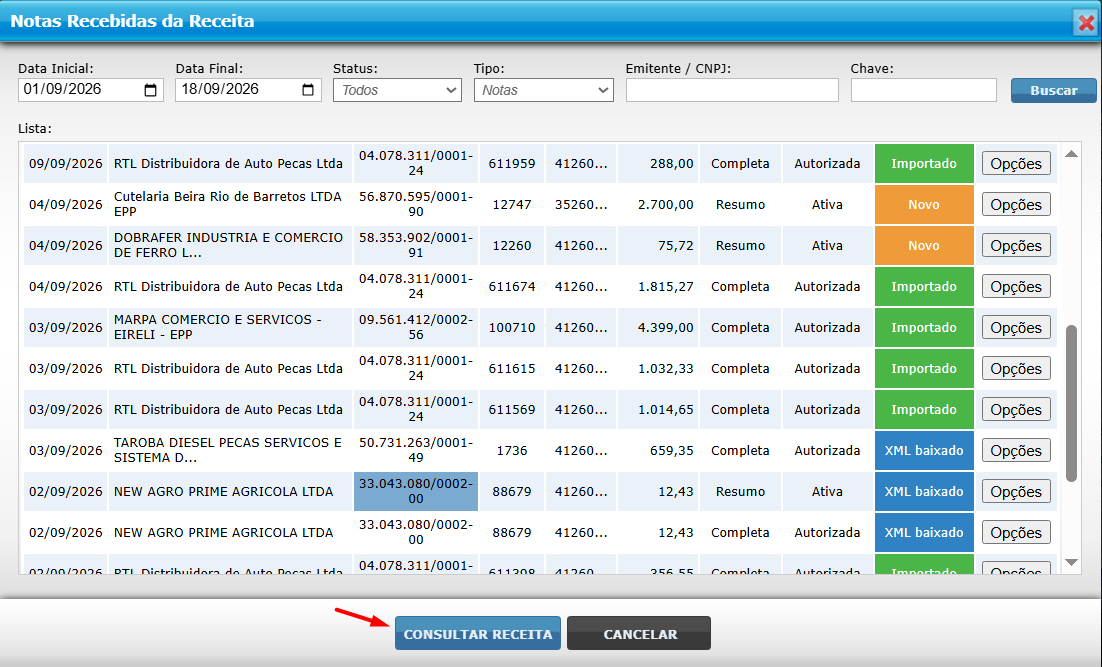Click the list's vertical scrollbar thumb
Screen dimensions: 1102x667
[1071, 403]
